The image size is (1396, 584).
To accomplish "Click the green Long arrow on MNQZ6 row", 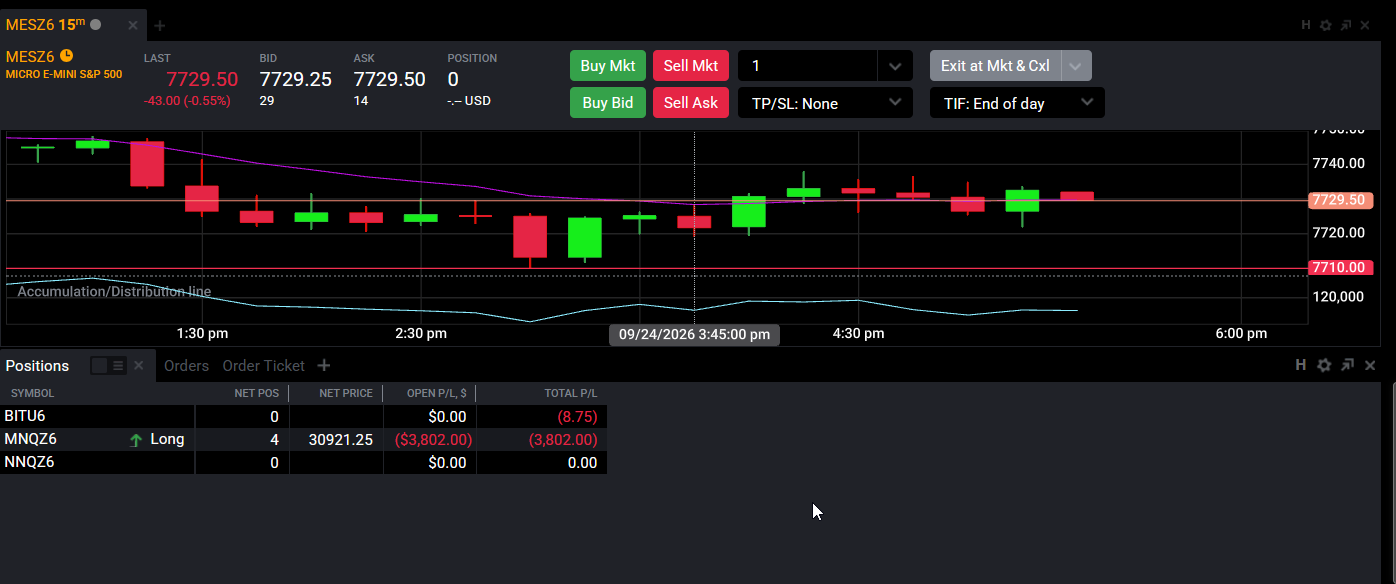I will click(x=136, y=439).
